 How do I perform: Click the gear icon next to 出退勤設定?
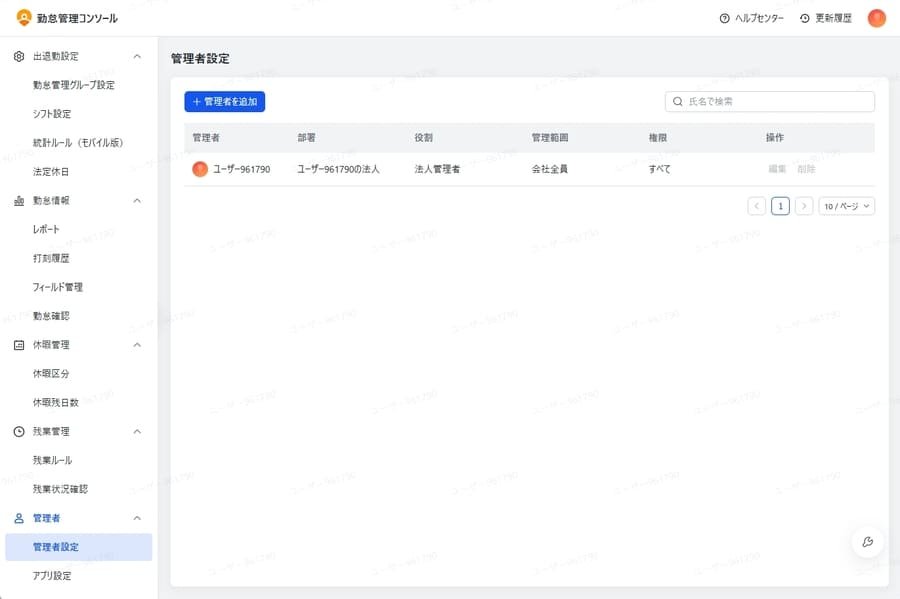point(17,56)
